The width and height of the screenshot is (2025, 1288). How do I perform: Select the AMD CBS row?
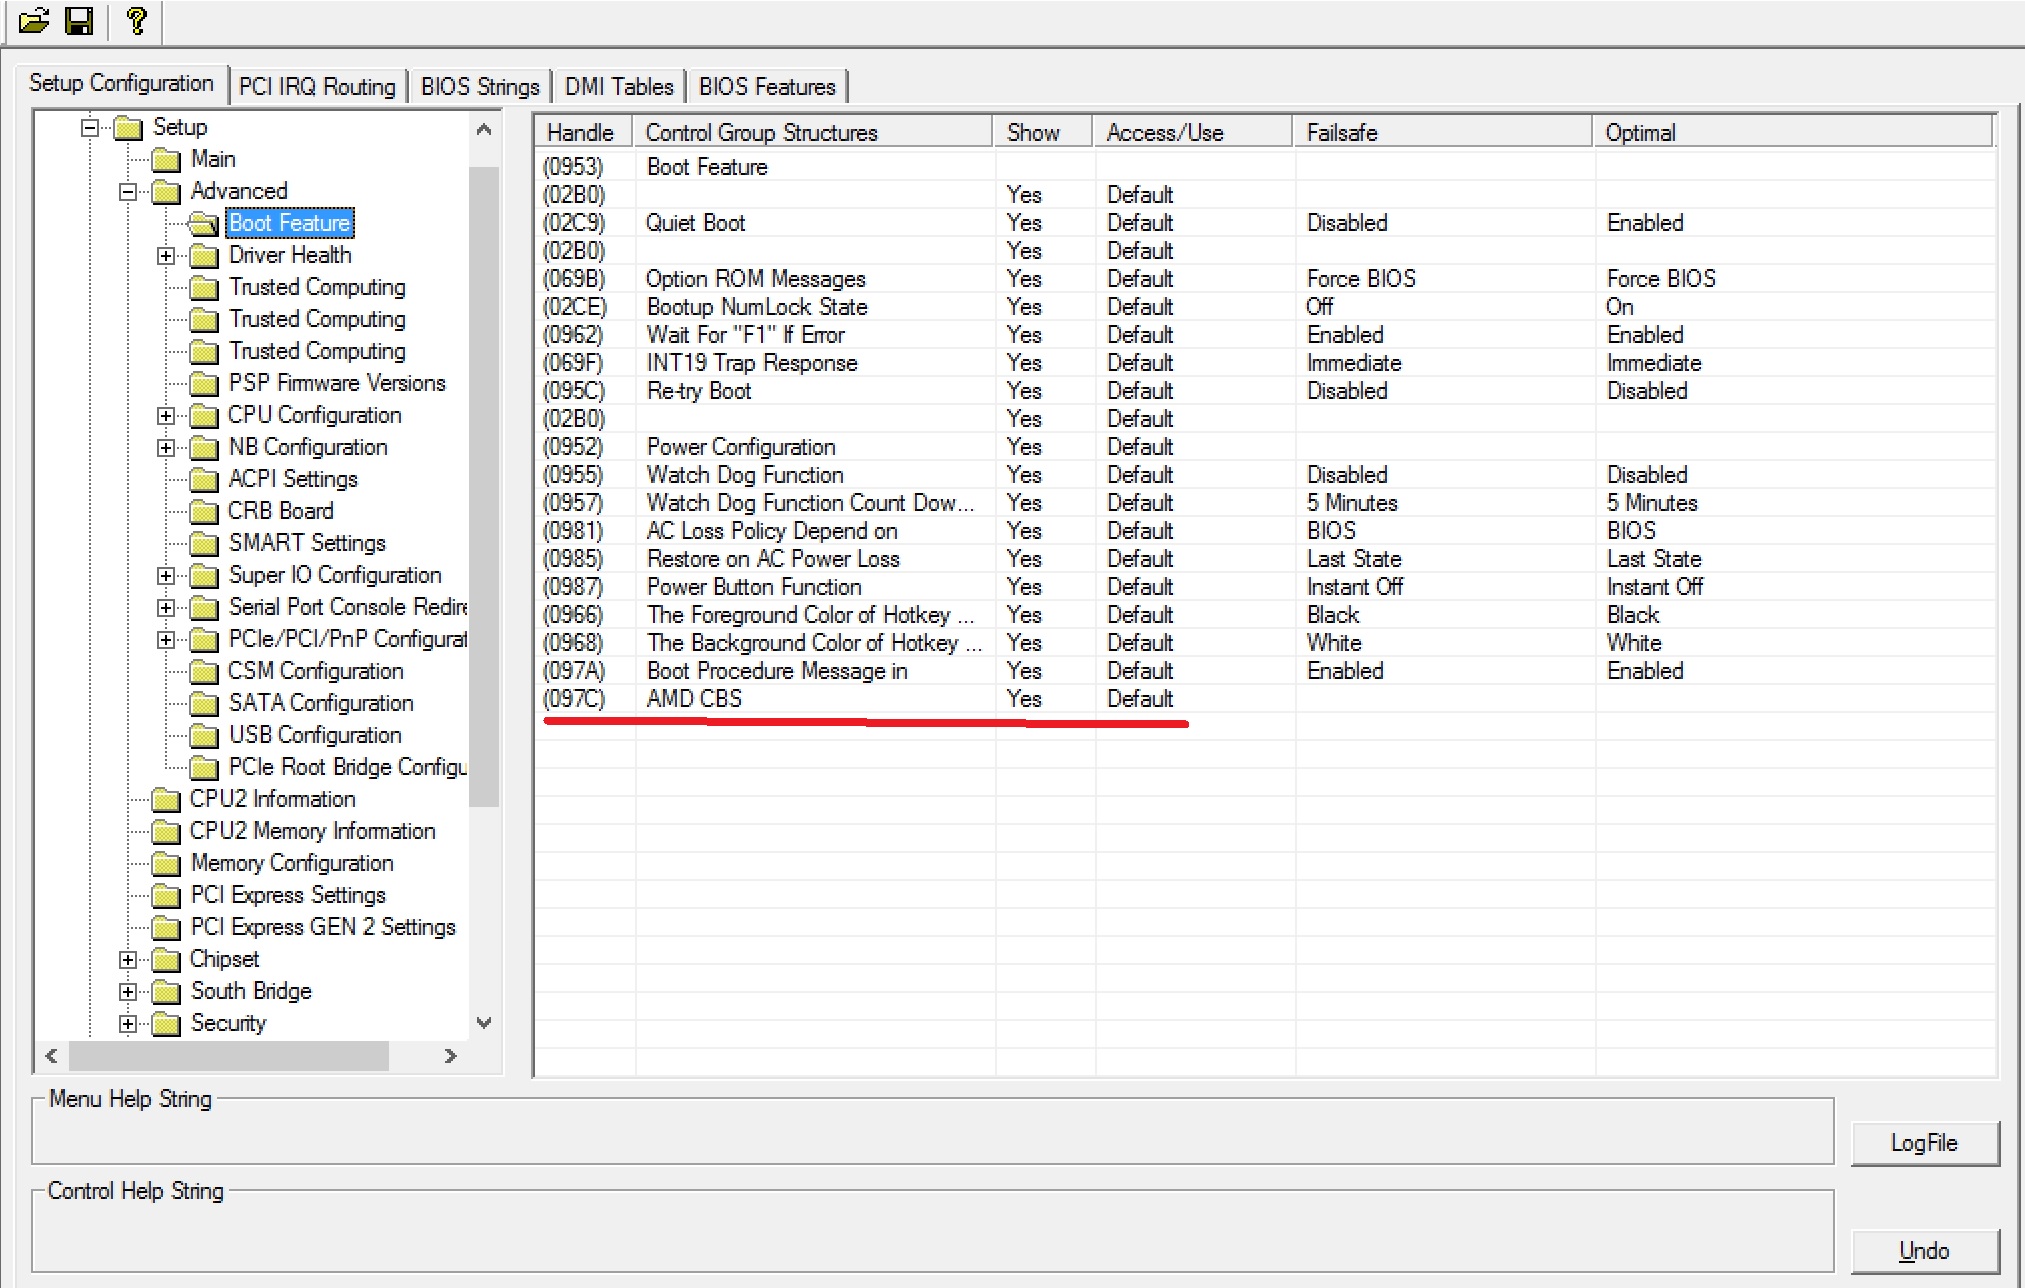pos(694,699)
